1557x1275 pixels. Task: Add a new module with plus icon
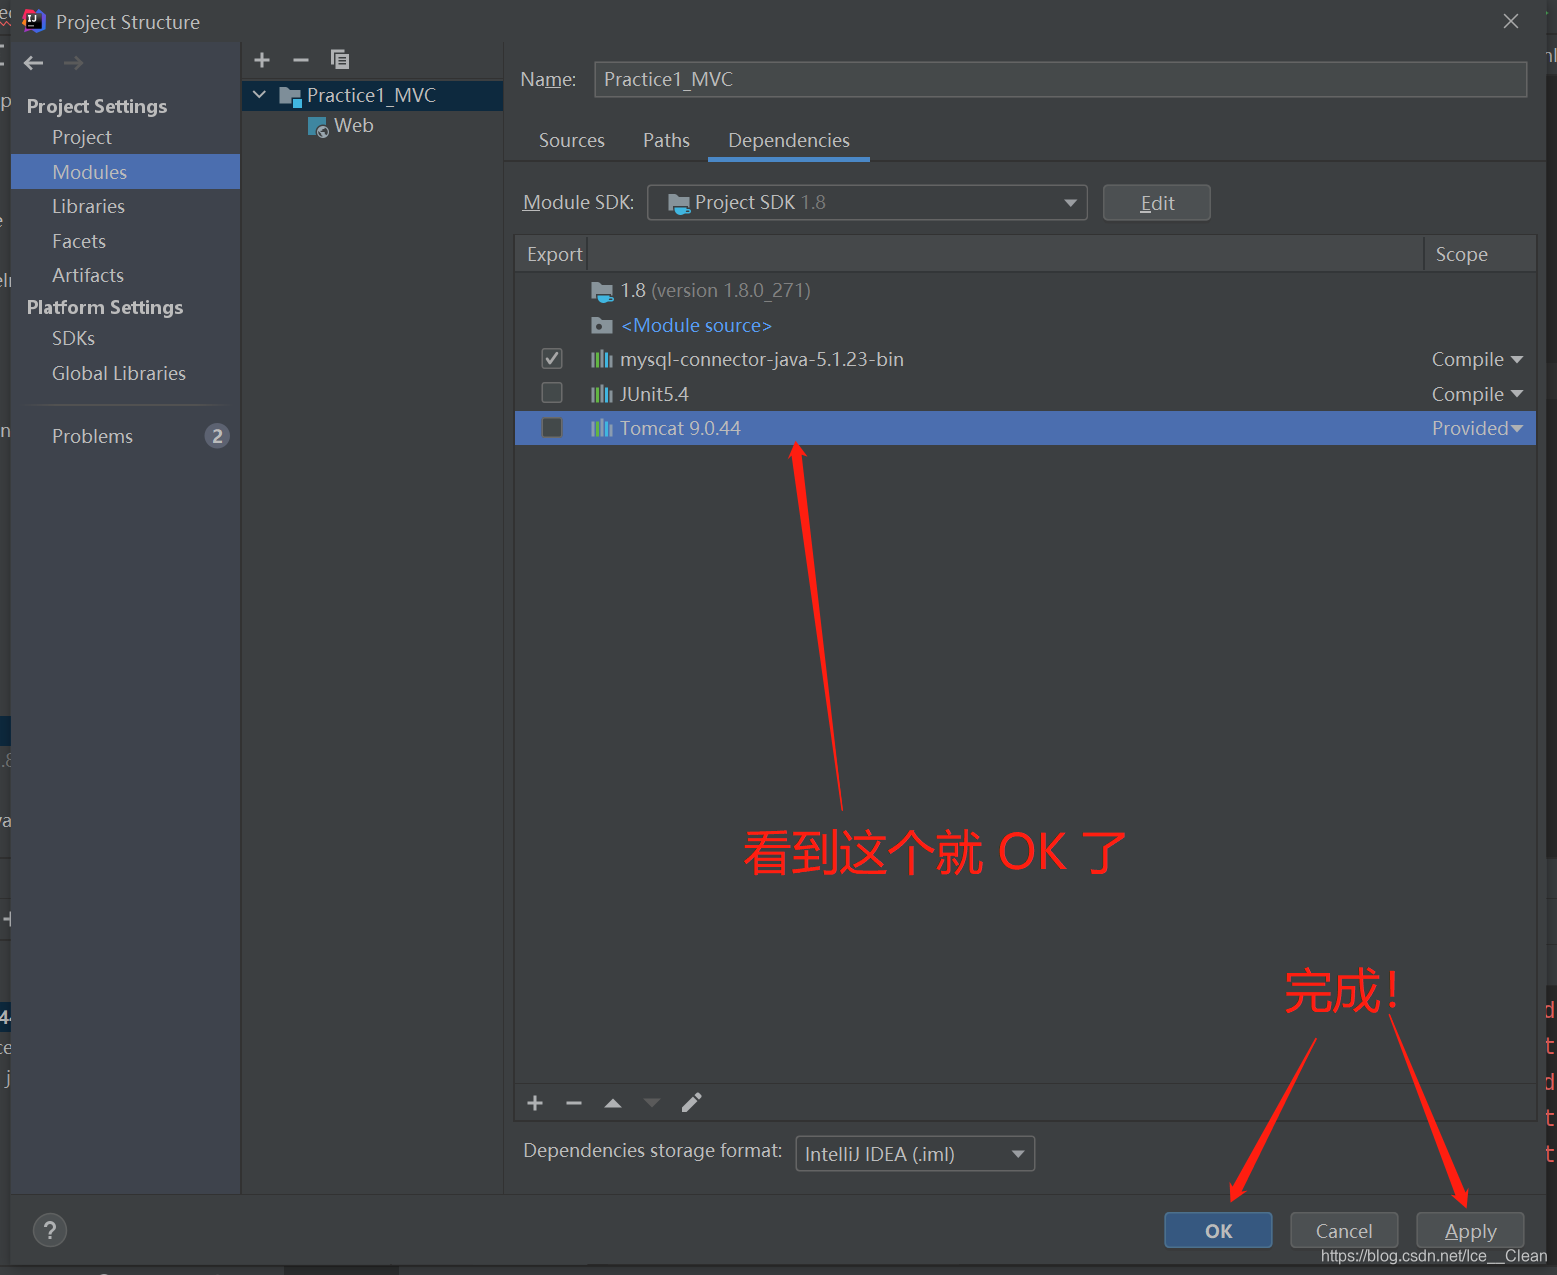262,60
